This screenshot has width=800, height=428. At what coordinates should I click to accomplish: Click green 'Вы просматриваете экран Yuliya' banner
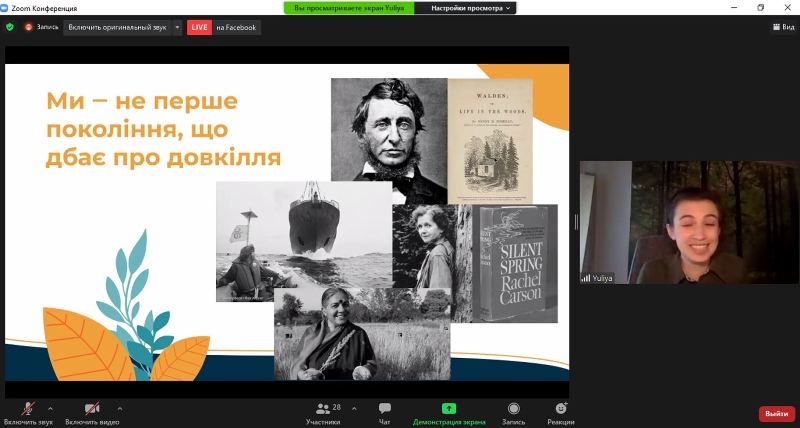click(x=349, y=8)
